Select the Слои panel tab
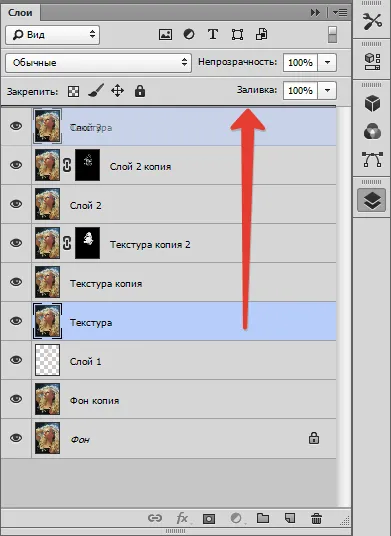This screenshot has width=391, height=536. (20, 13)
